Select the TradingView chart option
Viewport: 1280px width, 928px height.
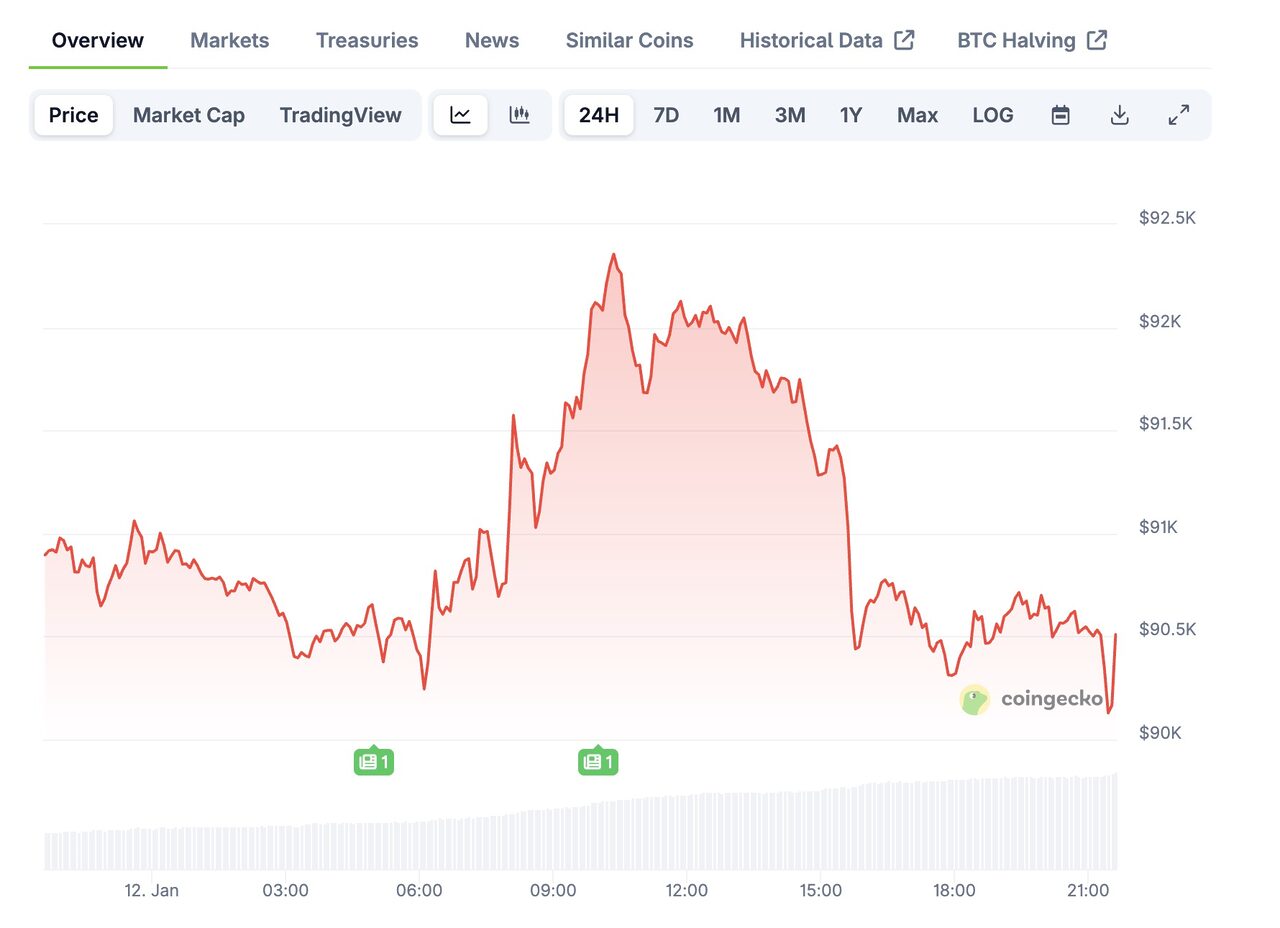[340, 115]
